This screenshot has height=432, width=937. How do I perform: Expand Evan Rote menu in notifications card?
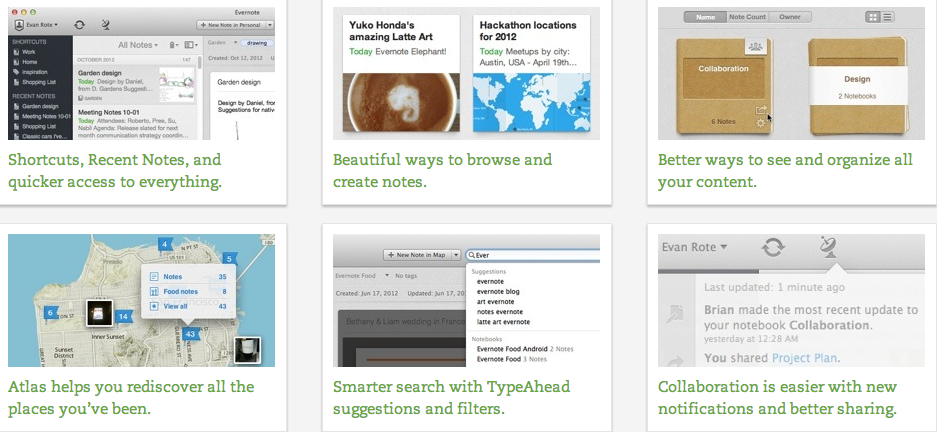(x=694, y=247)
